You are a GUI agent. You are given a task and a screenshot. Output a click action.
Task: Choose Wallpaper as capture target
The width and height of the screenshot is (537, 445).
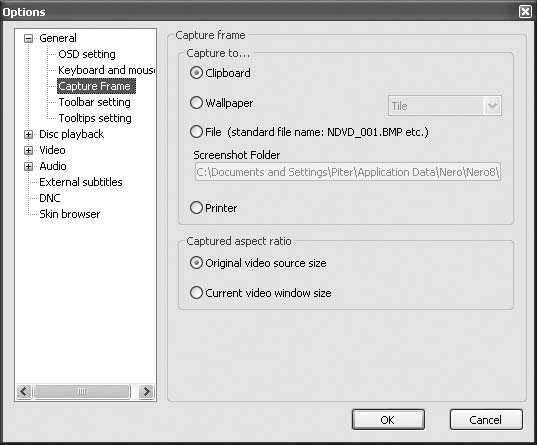(x=196, y=102)
